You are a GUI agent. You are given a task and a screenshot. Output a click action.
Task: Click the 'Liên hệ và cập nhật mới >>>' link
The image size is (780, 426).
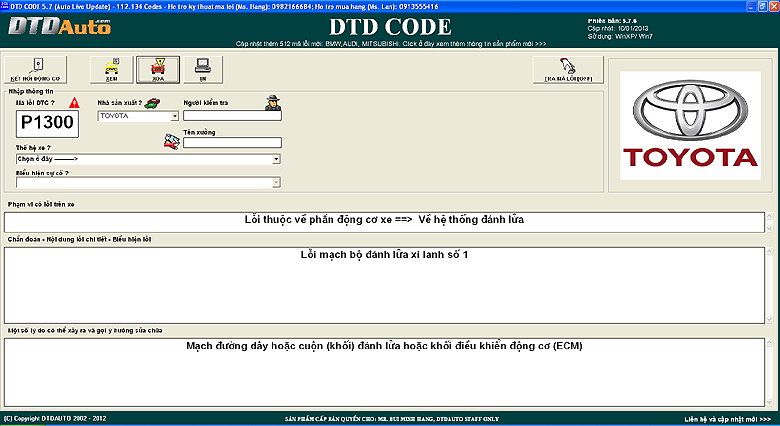coord(727,419)
